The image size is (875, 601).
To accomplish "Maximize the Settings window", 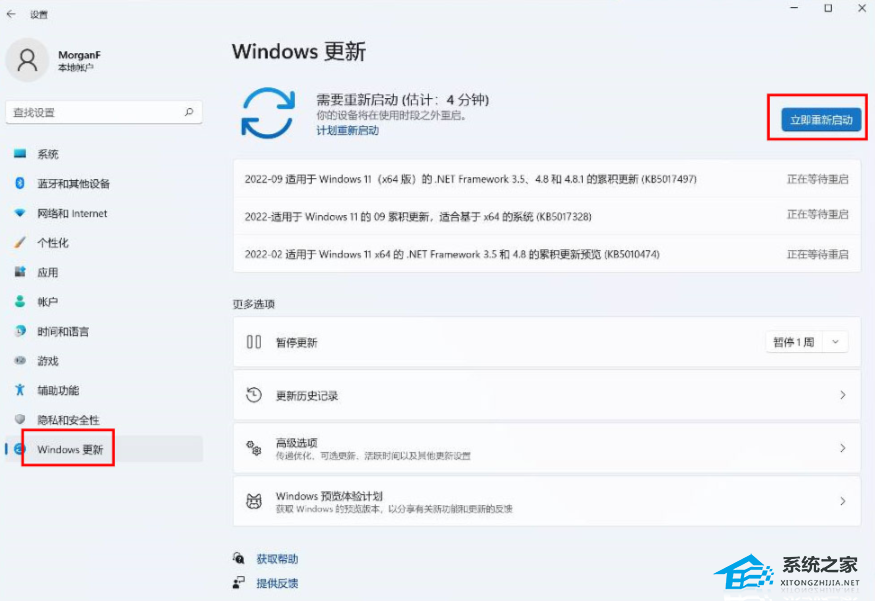I will point(828,8).
